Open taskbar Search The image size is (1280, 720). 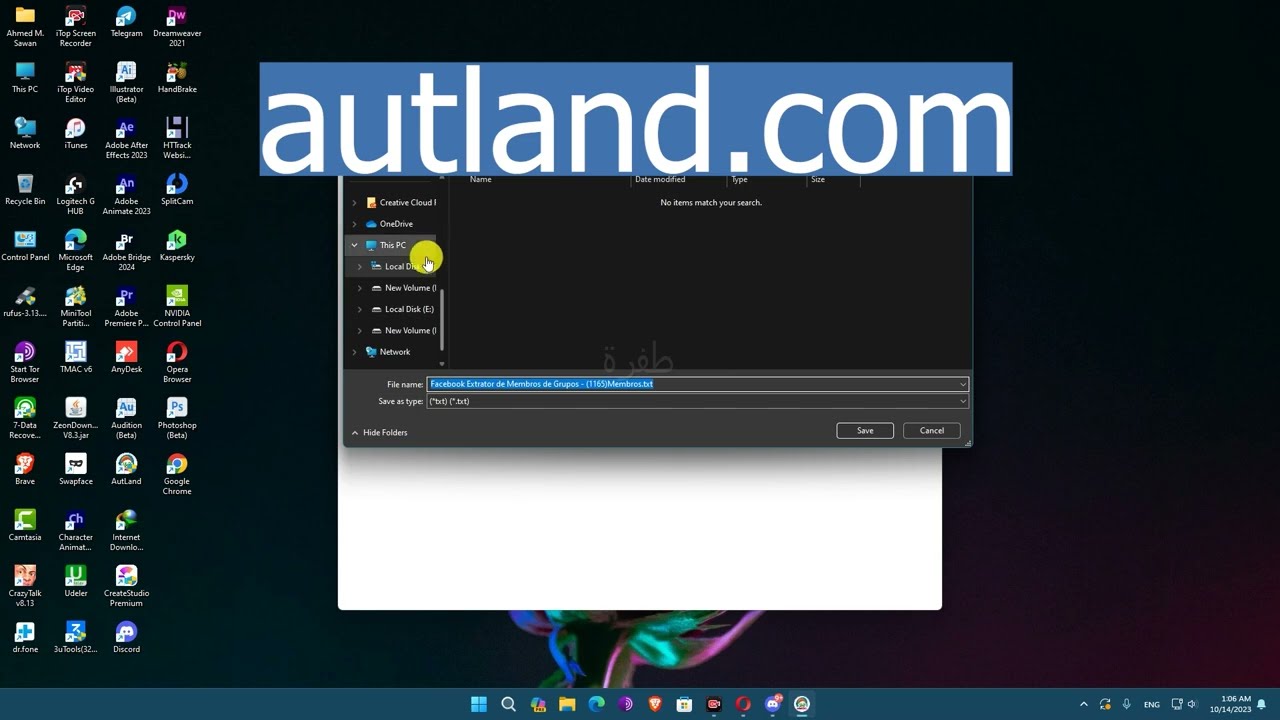click(508, 704)
